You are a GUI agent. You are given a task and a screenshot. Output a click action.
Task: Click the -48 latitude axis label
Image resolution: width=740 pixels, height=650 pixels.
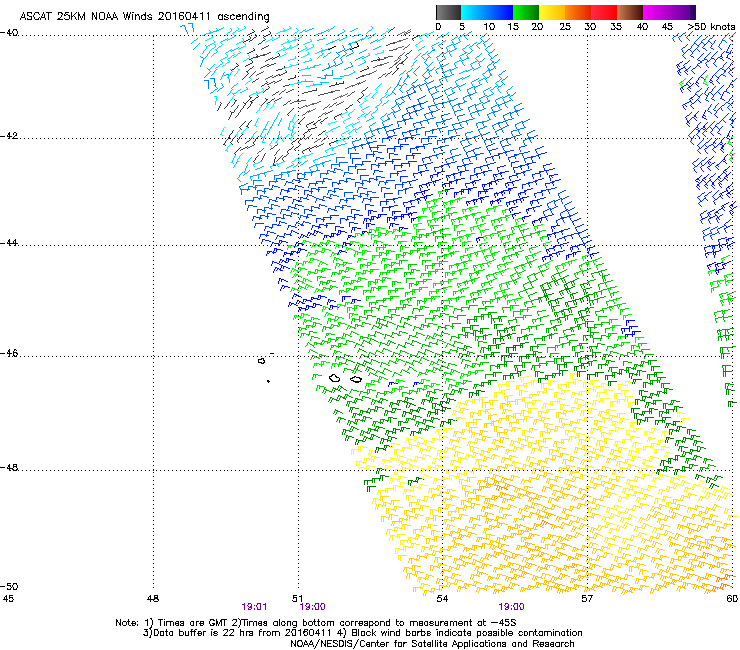pos(9,467)
